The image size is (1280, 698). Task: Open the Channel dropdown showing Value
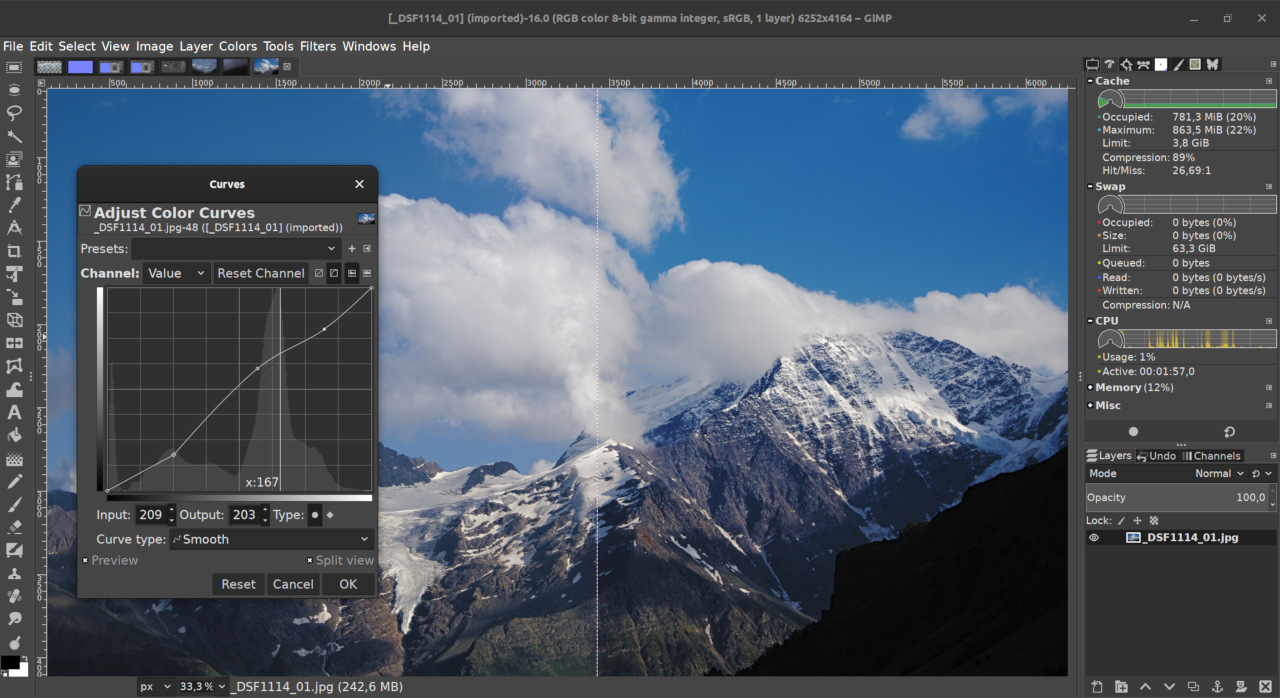[x=176, y=273]
